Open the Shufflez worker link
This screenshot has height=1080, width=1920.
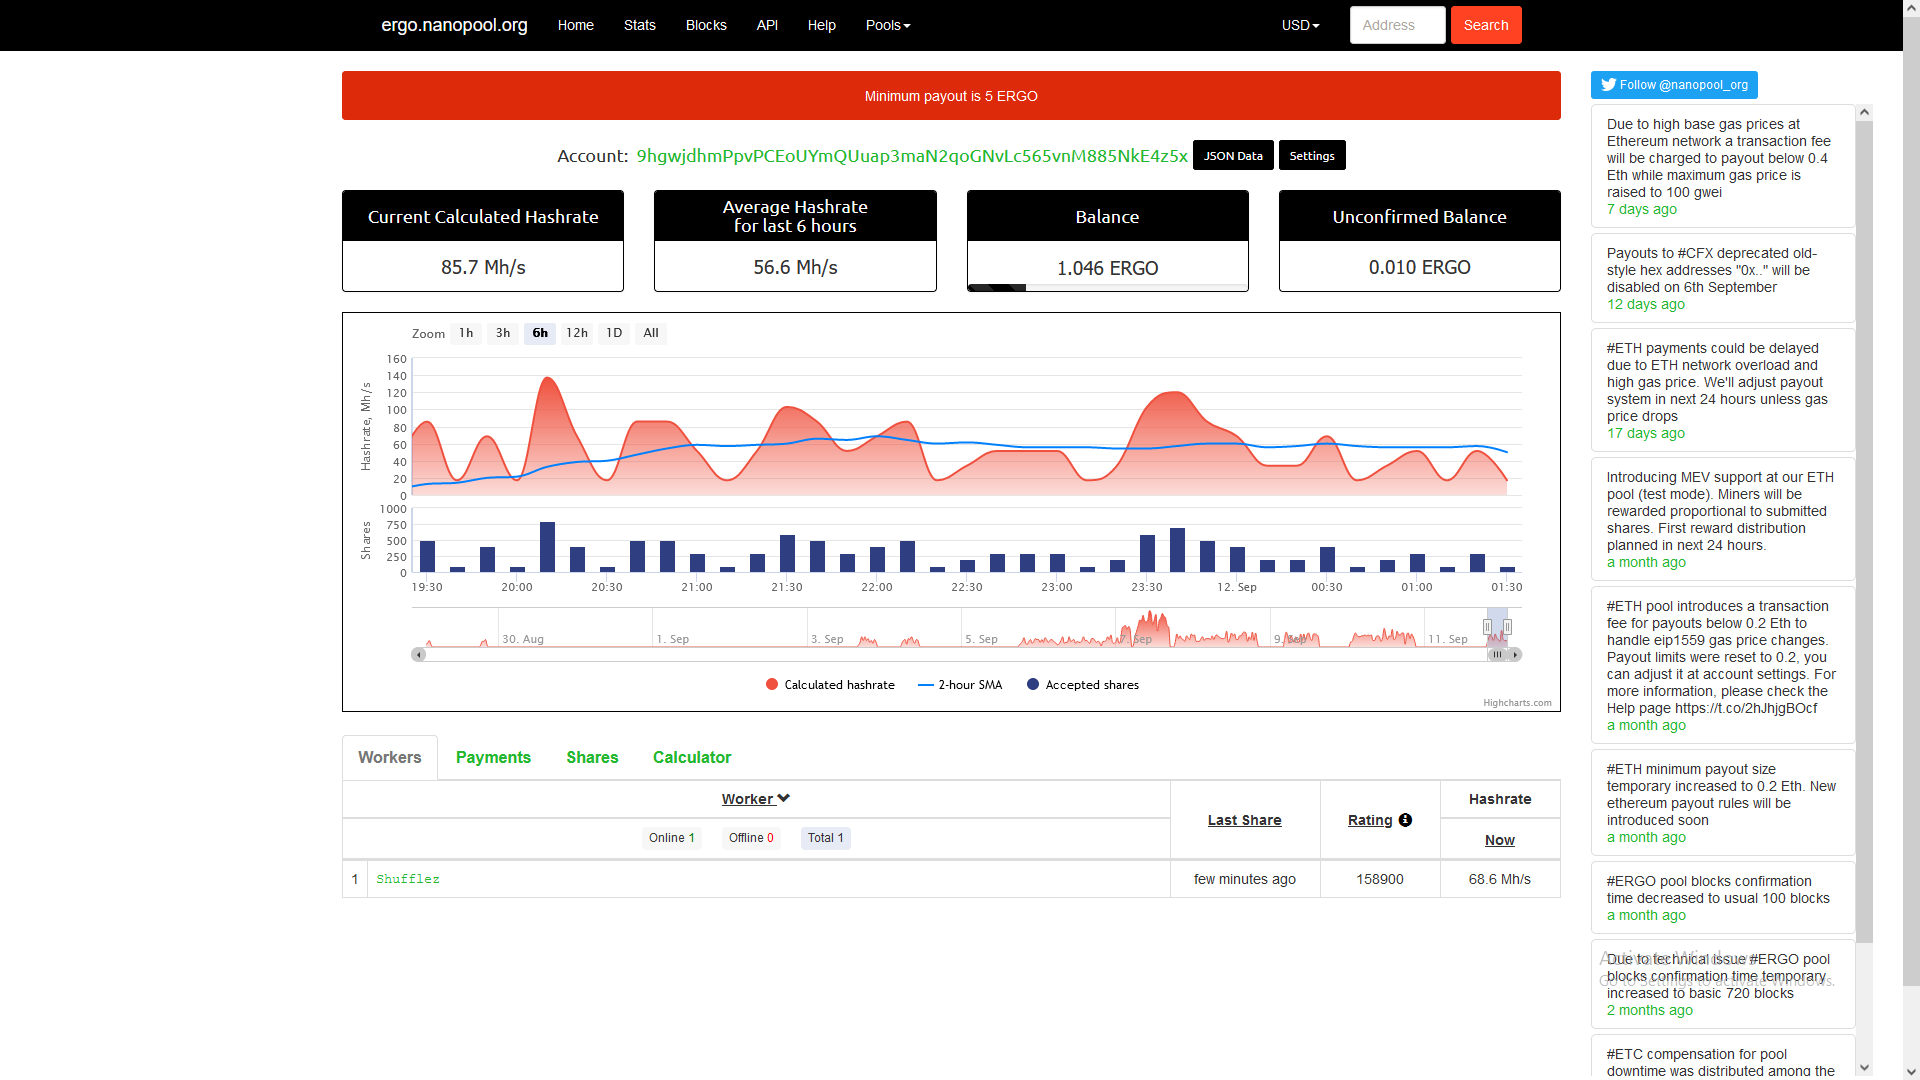point(408,879)
